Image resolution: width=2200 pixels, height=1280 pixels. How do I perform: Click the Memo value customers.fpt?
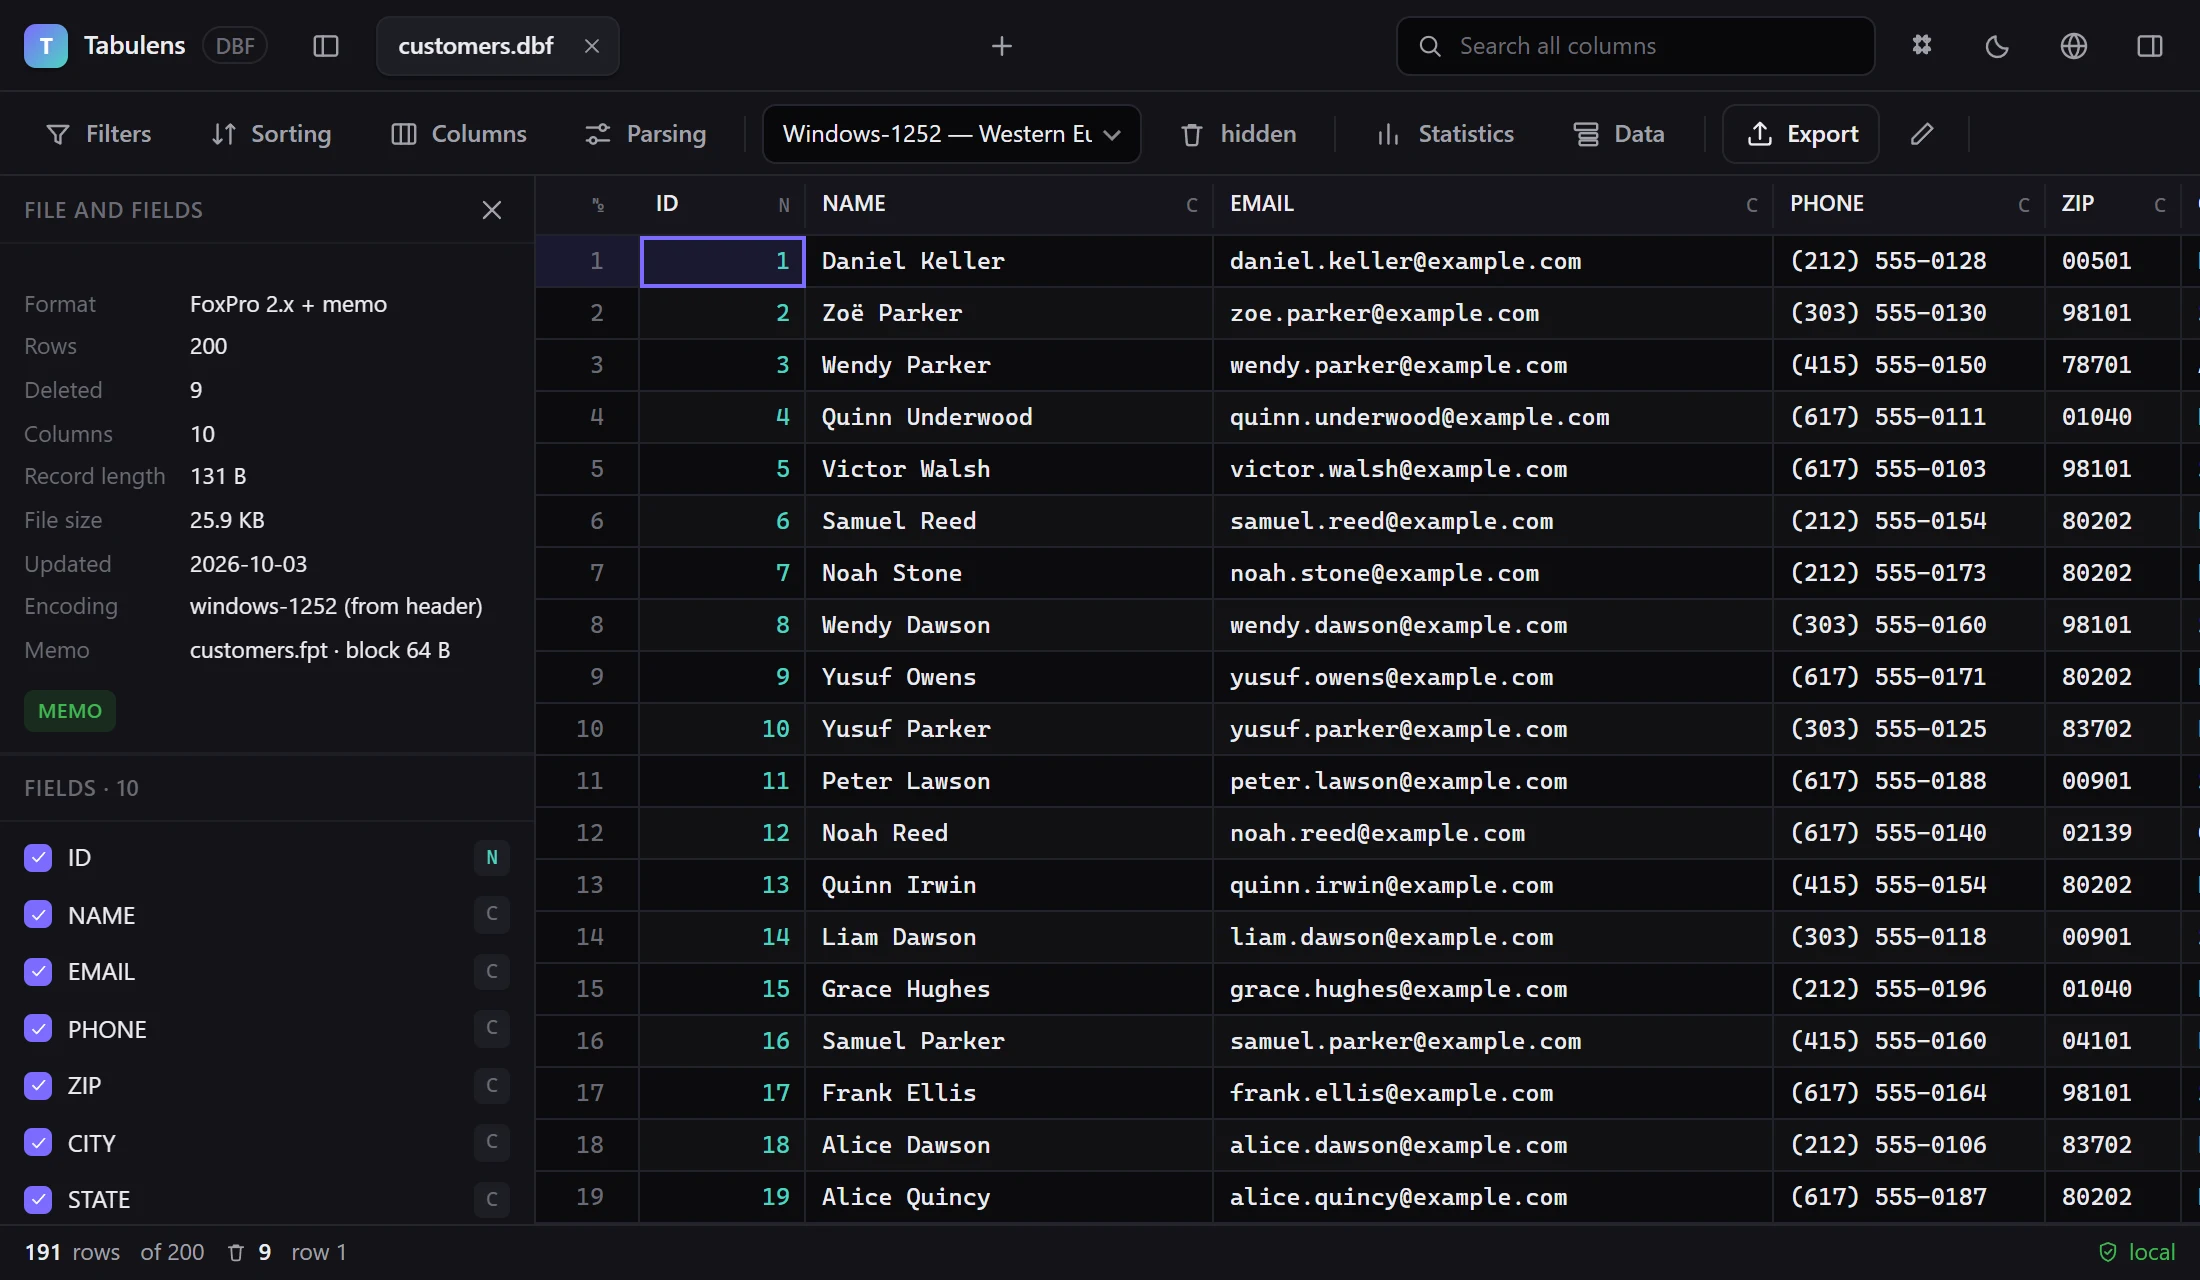pyautogui.click(x=320, y=650)
